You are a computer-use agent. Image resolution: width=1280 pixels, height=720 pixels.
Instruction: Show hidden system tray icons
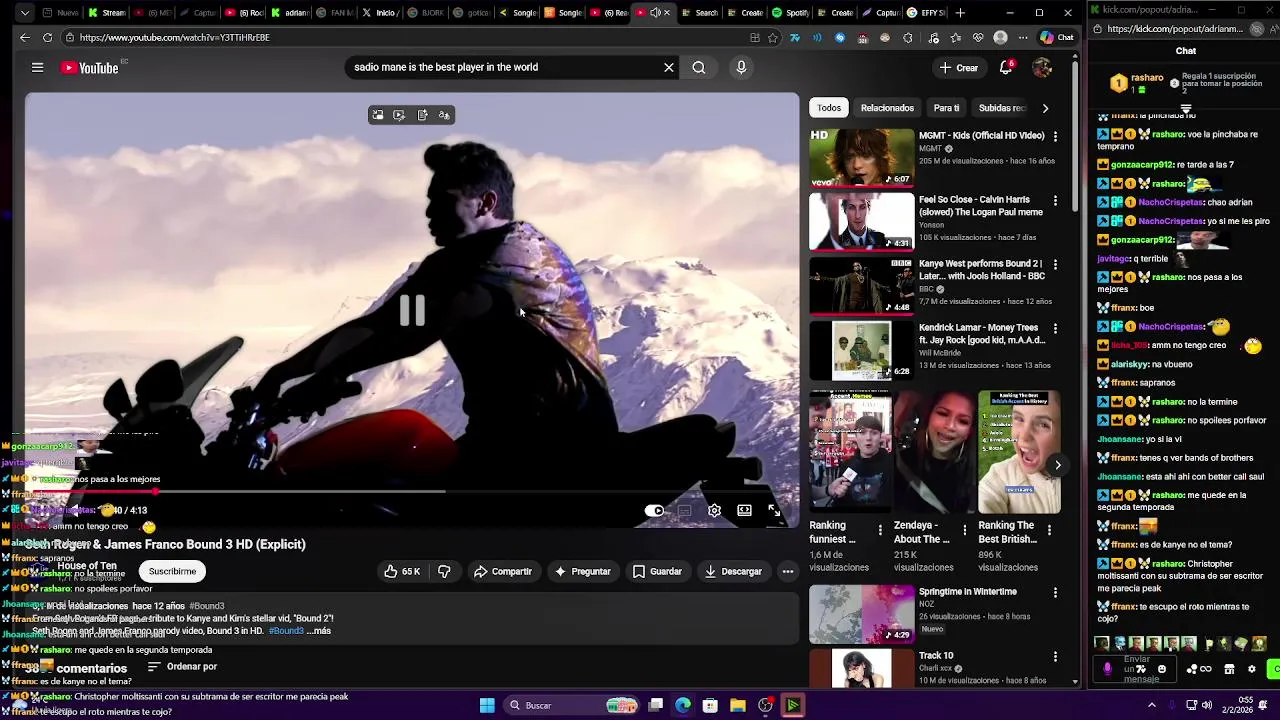1151,705
